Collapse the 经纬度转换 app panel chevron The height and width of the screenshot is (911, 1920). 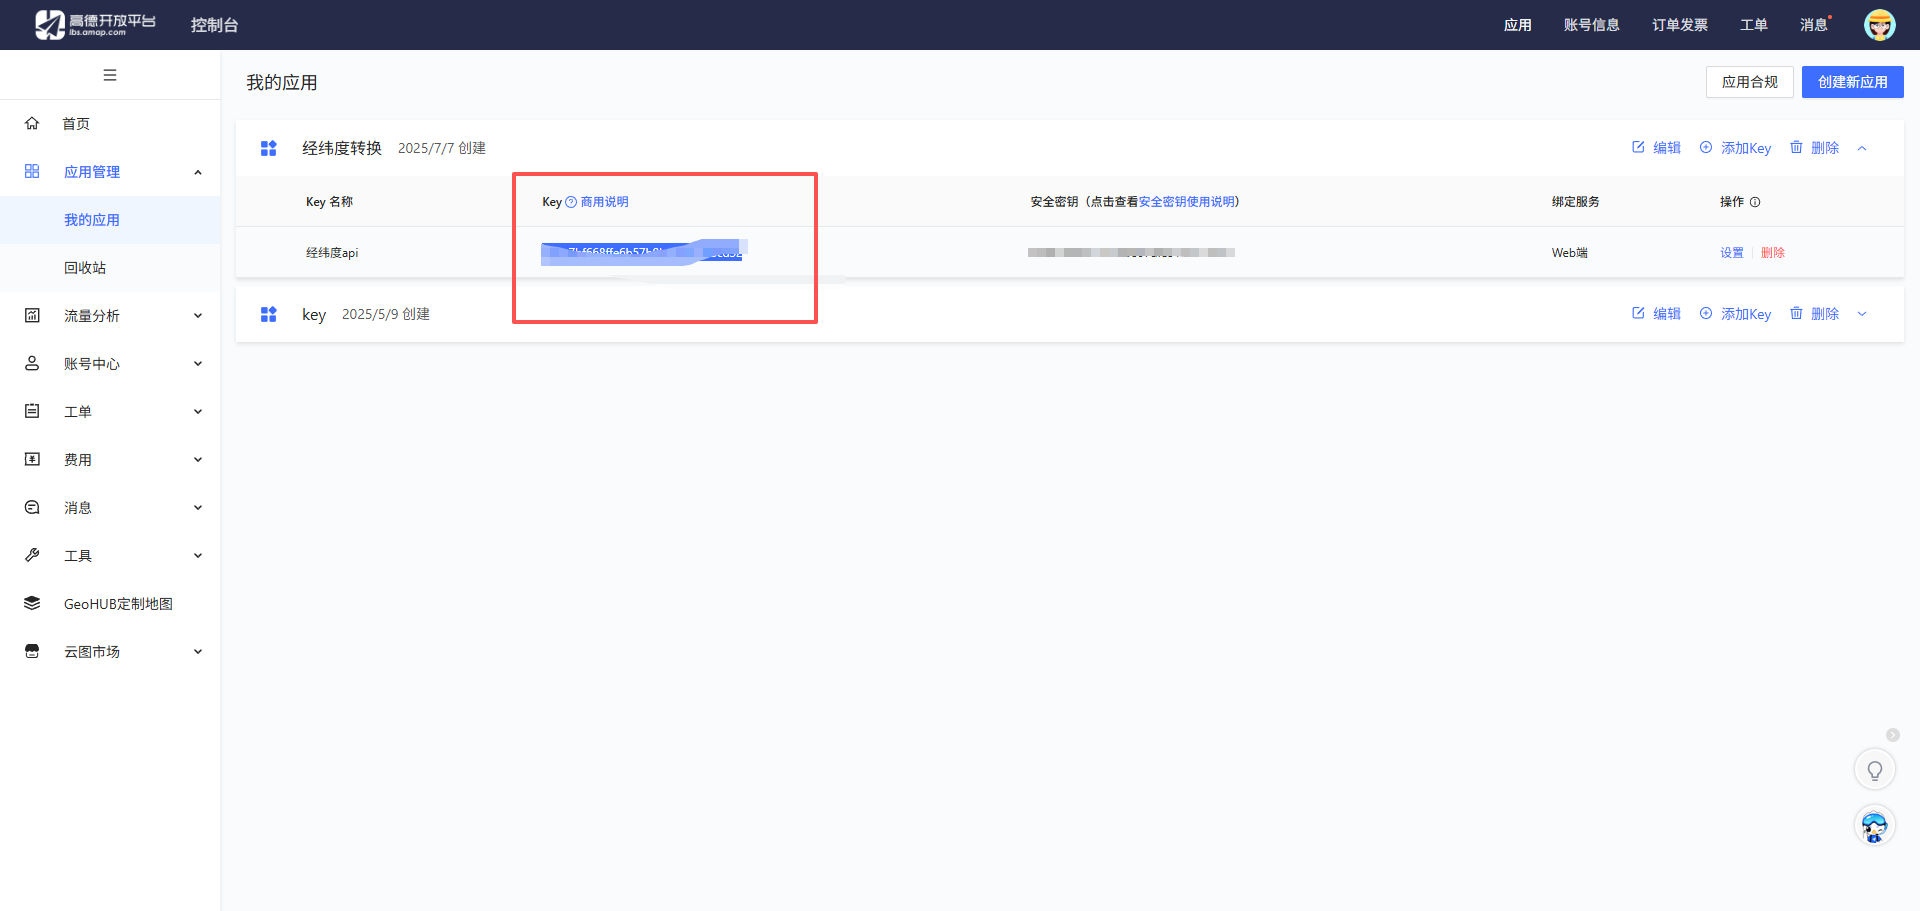click(1862, 148)
